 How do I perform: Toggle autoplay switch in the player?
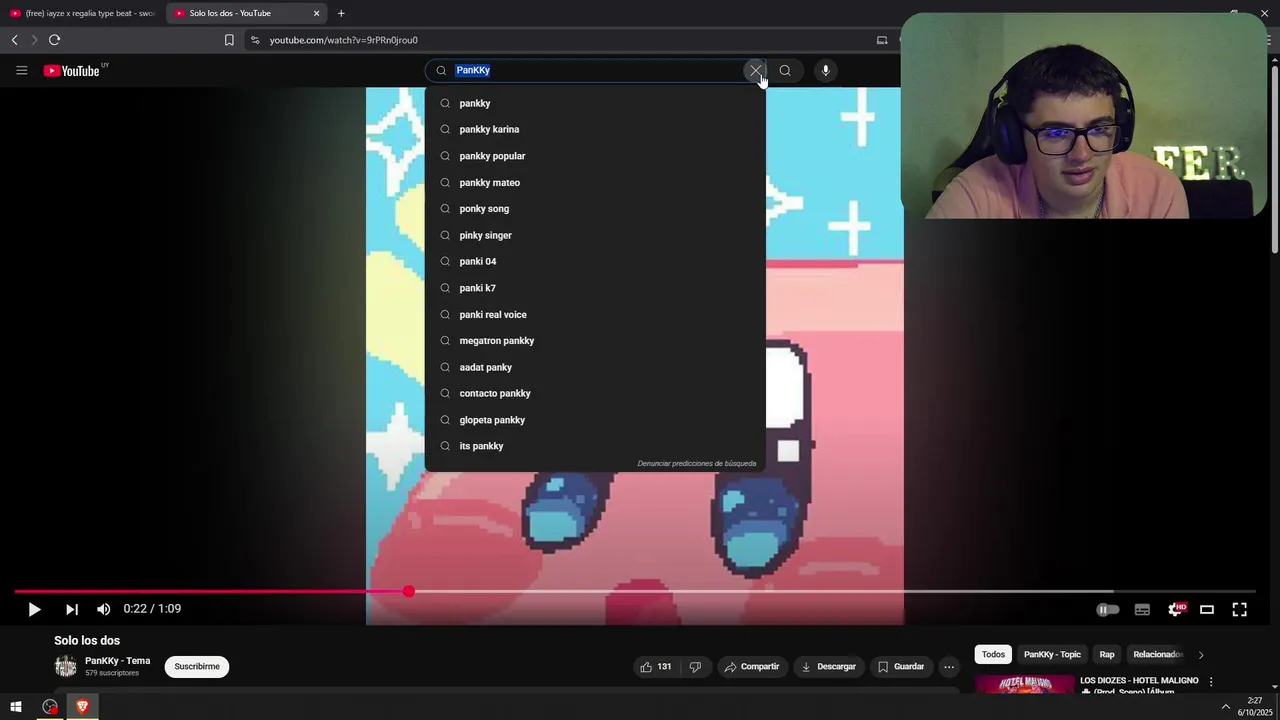click(1107, 609)
